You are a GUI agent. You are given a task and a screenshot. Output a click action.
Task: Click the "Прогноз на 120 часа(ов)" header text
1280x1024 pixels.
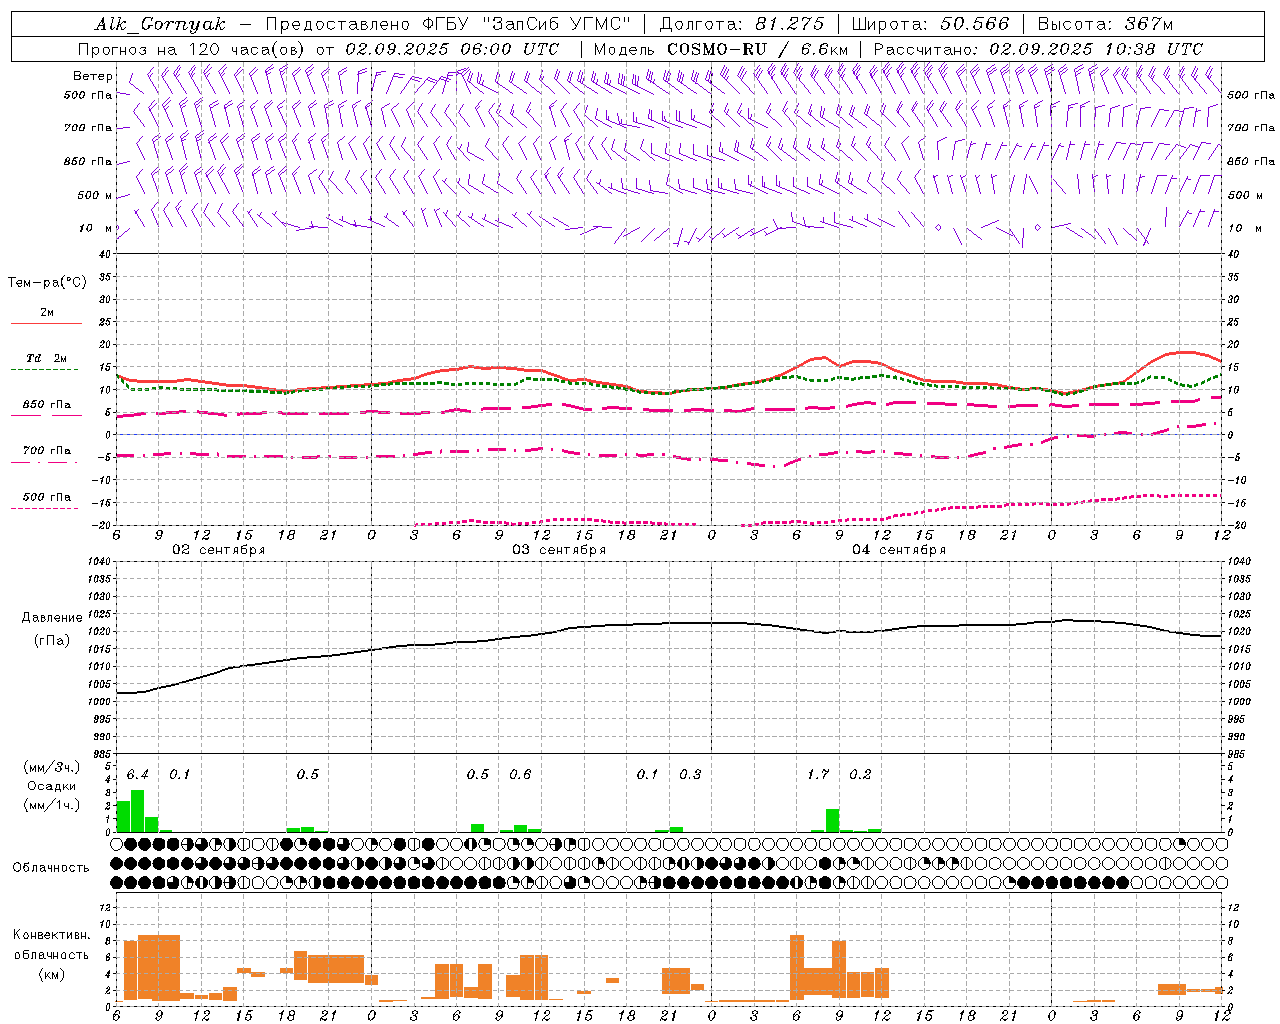[193, 49]
